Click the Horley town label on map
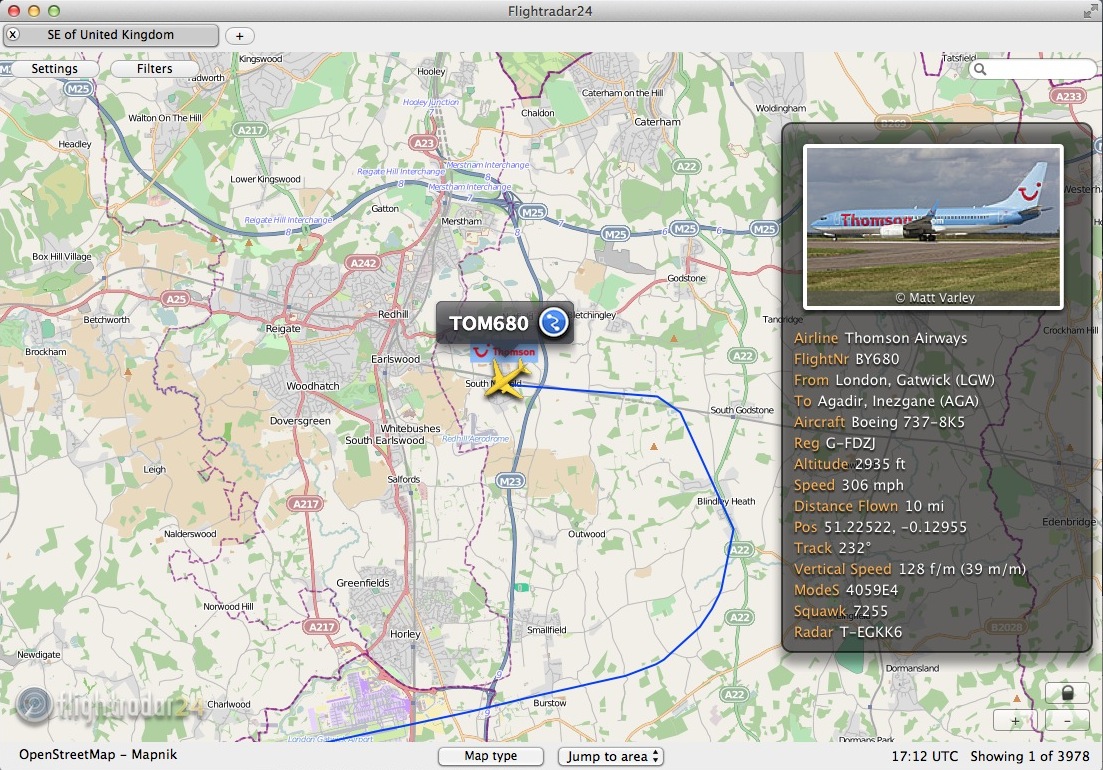Viewport: 1103px width, 770px height. coord(405,634)
